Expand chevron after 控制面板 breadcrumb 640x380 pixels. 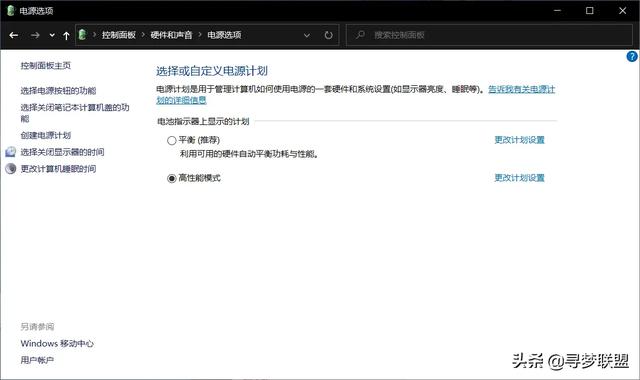143,35
